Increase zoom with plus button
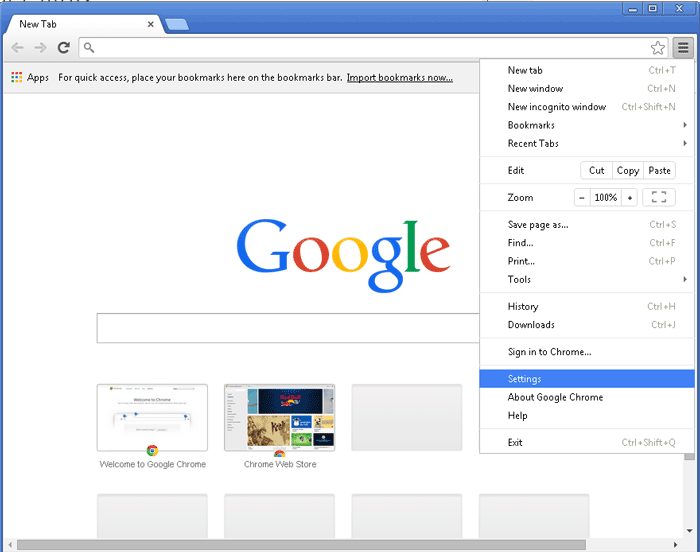Image resolution: width=700 pixels, height=552 pixels. pos(629,197)
